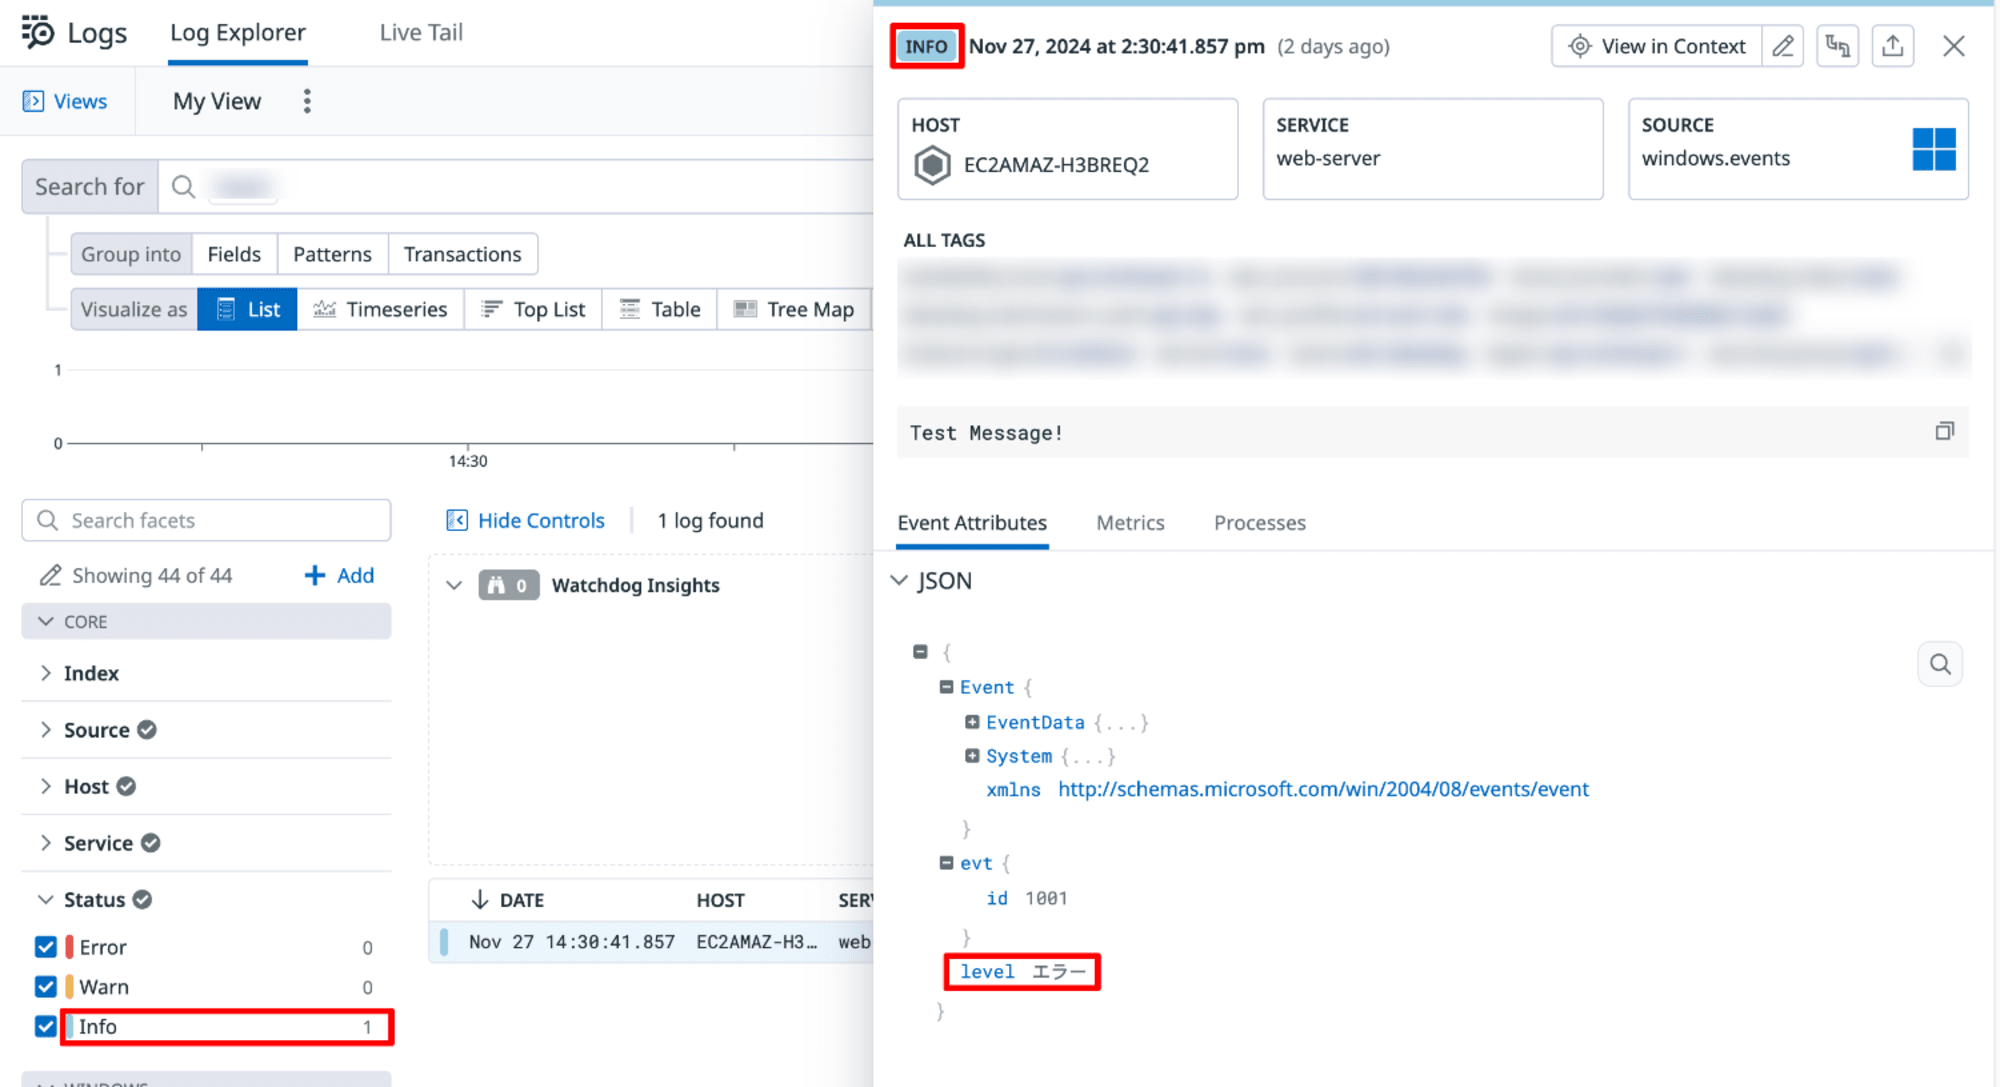Expand the EventData JSON node
The width and height of the screenshot is (2000, 1087).
click(x=972, y=722)
